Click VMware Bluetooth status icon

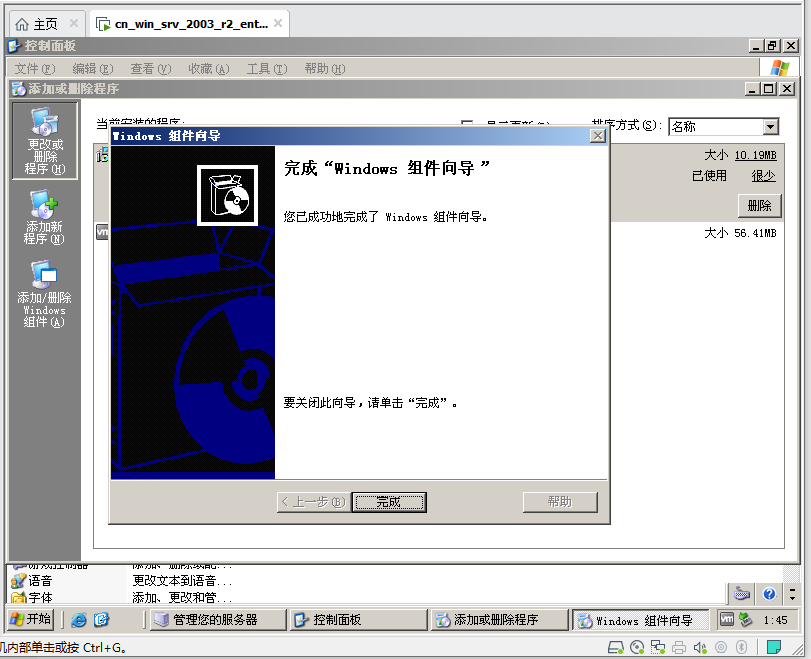click(742, 647)
